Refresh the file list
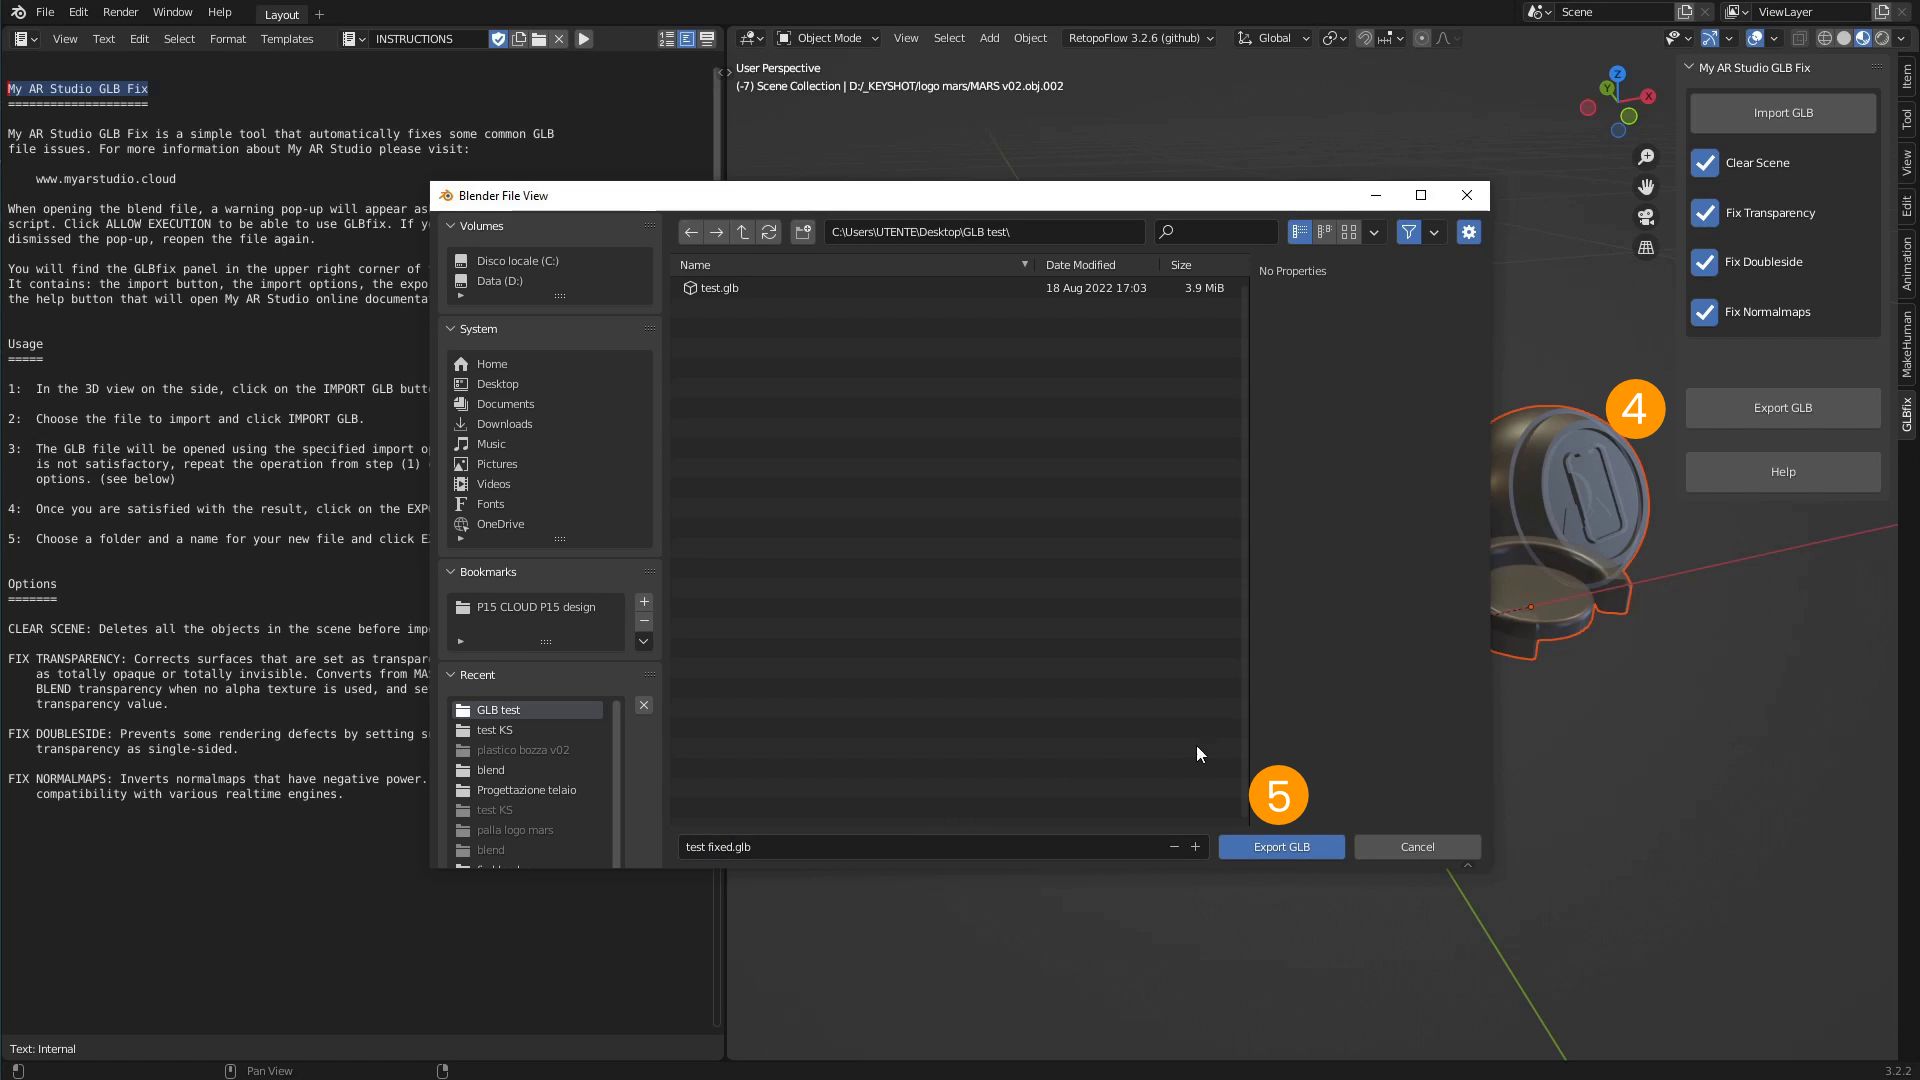 click(769, 232)
